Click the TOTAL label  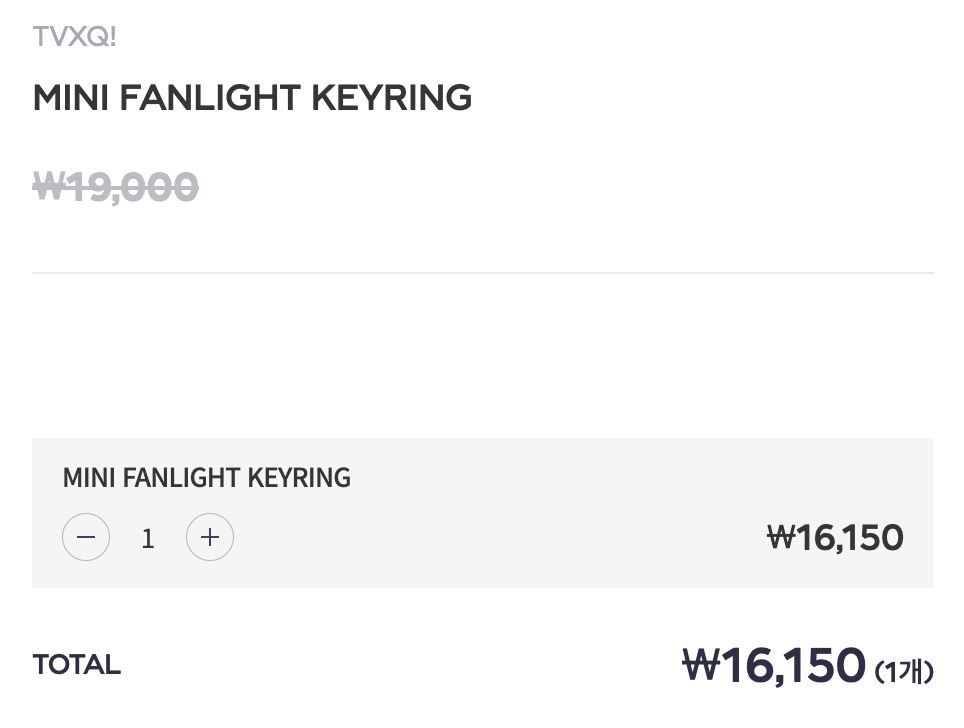[x=77, y=665]
